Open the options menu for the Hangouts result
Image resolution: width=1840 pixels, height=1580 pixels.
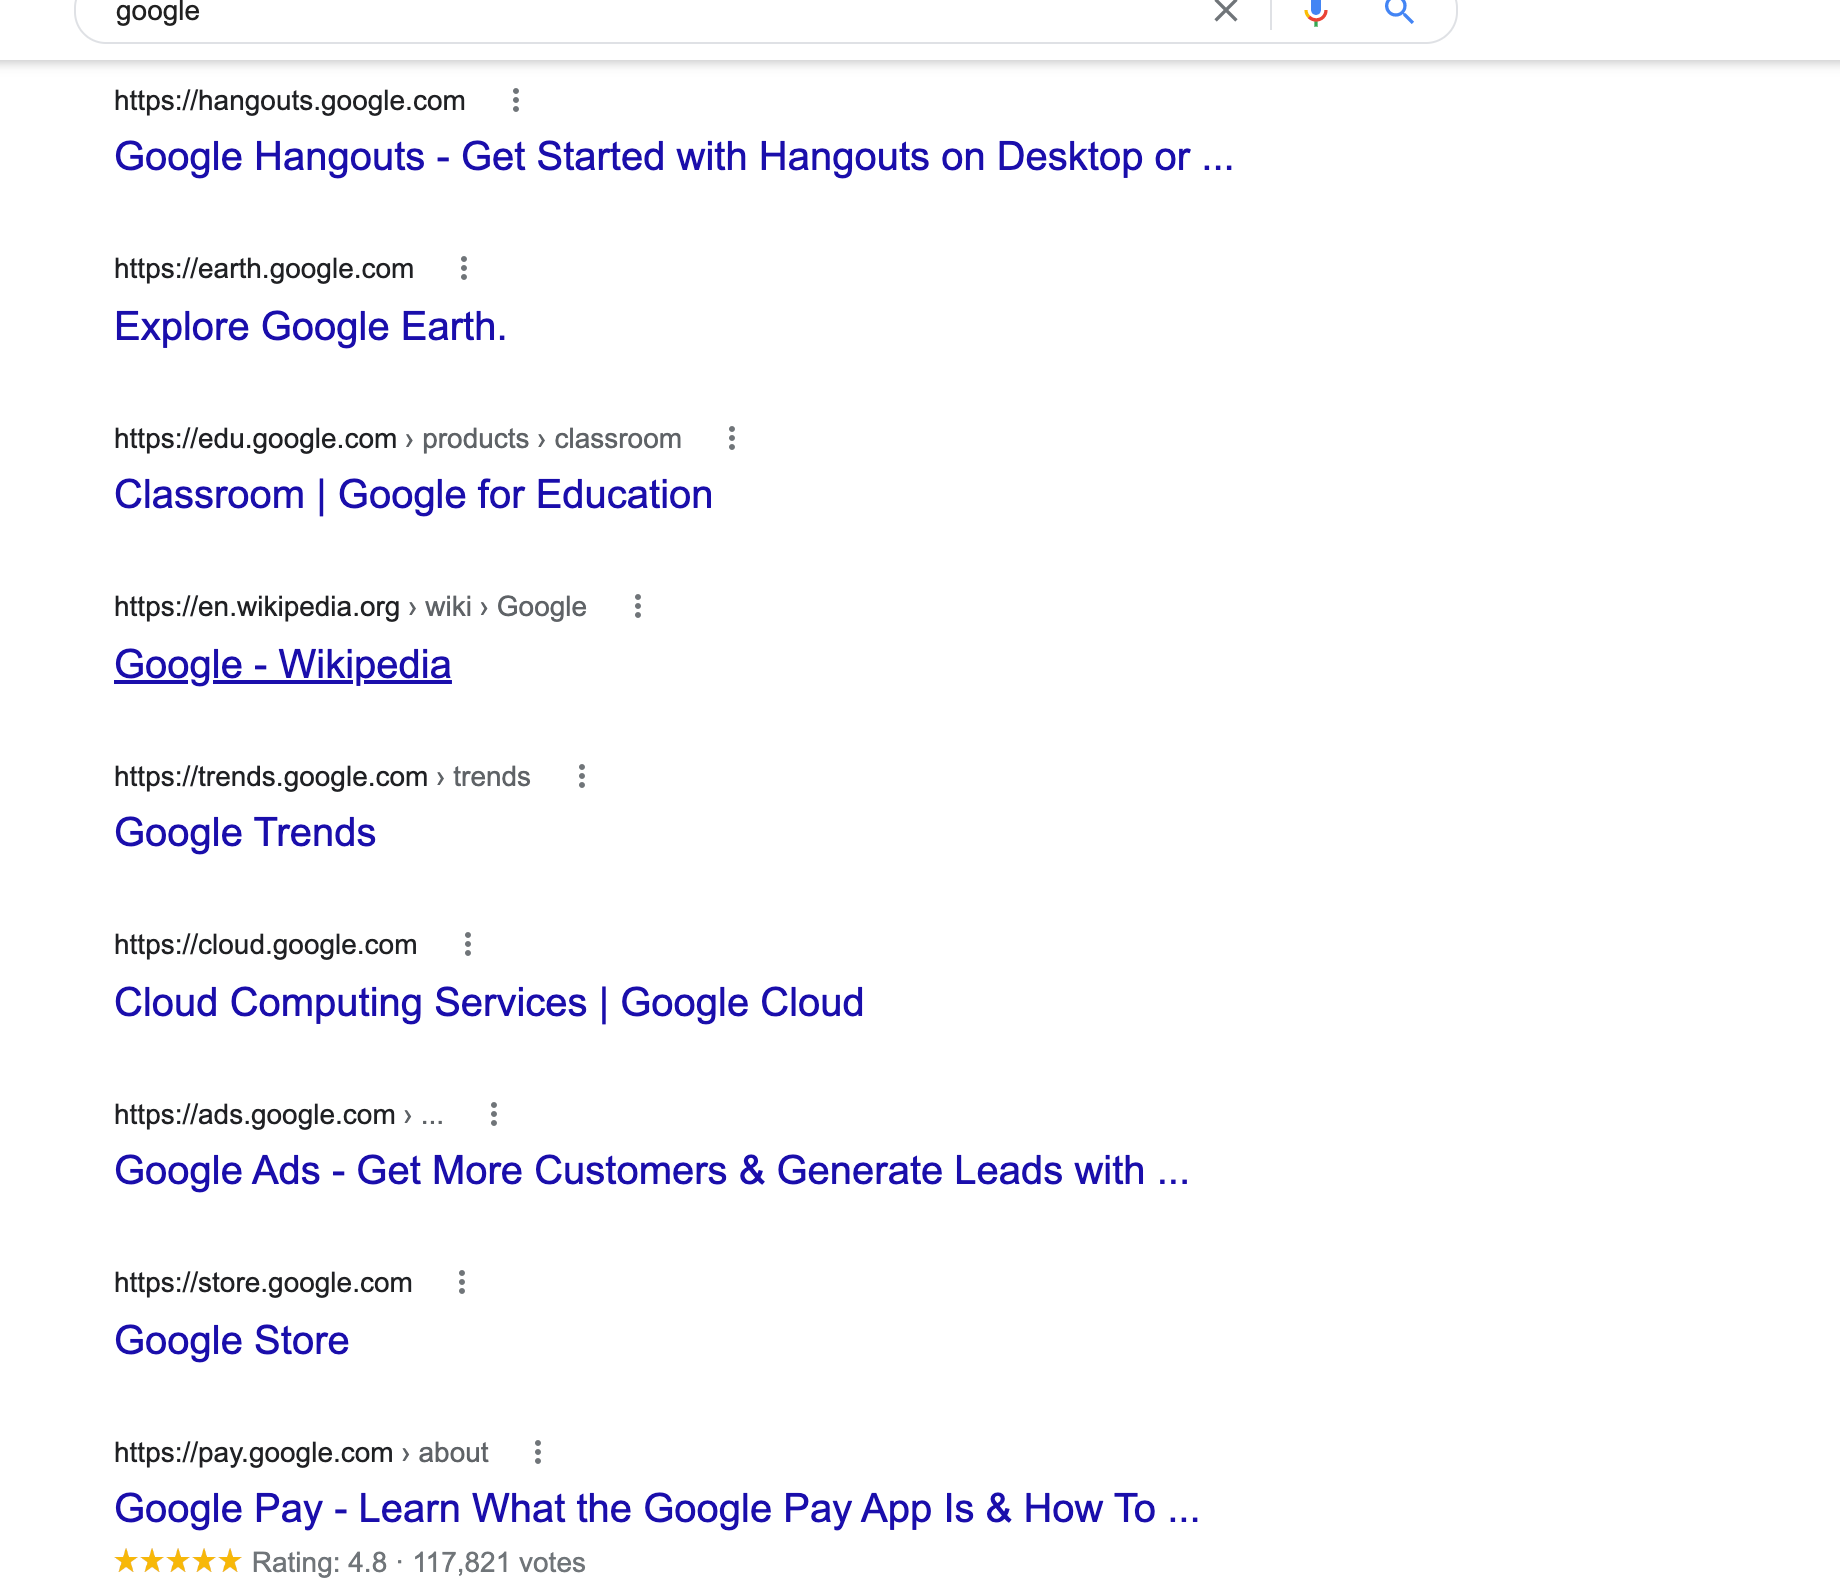point(516,100)
